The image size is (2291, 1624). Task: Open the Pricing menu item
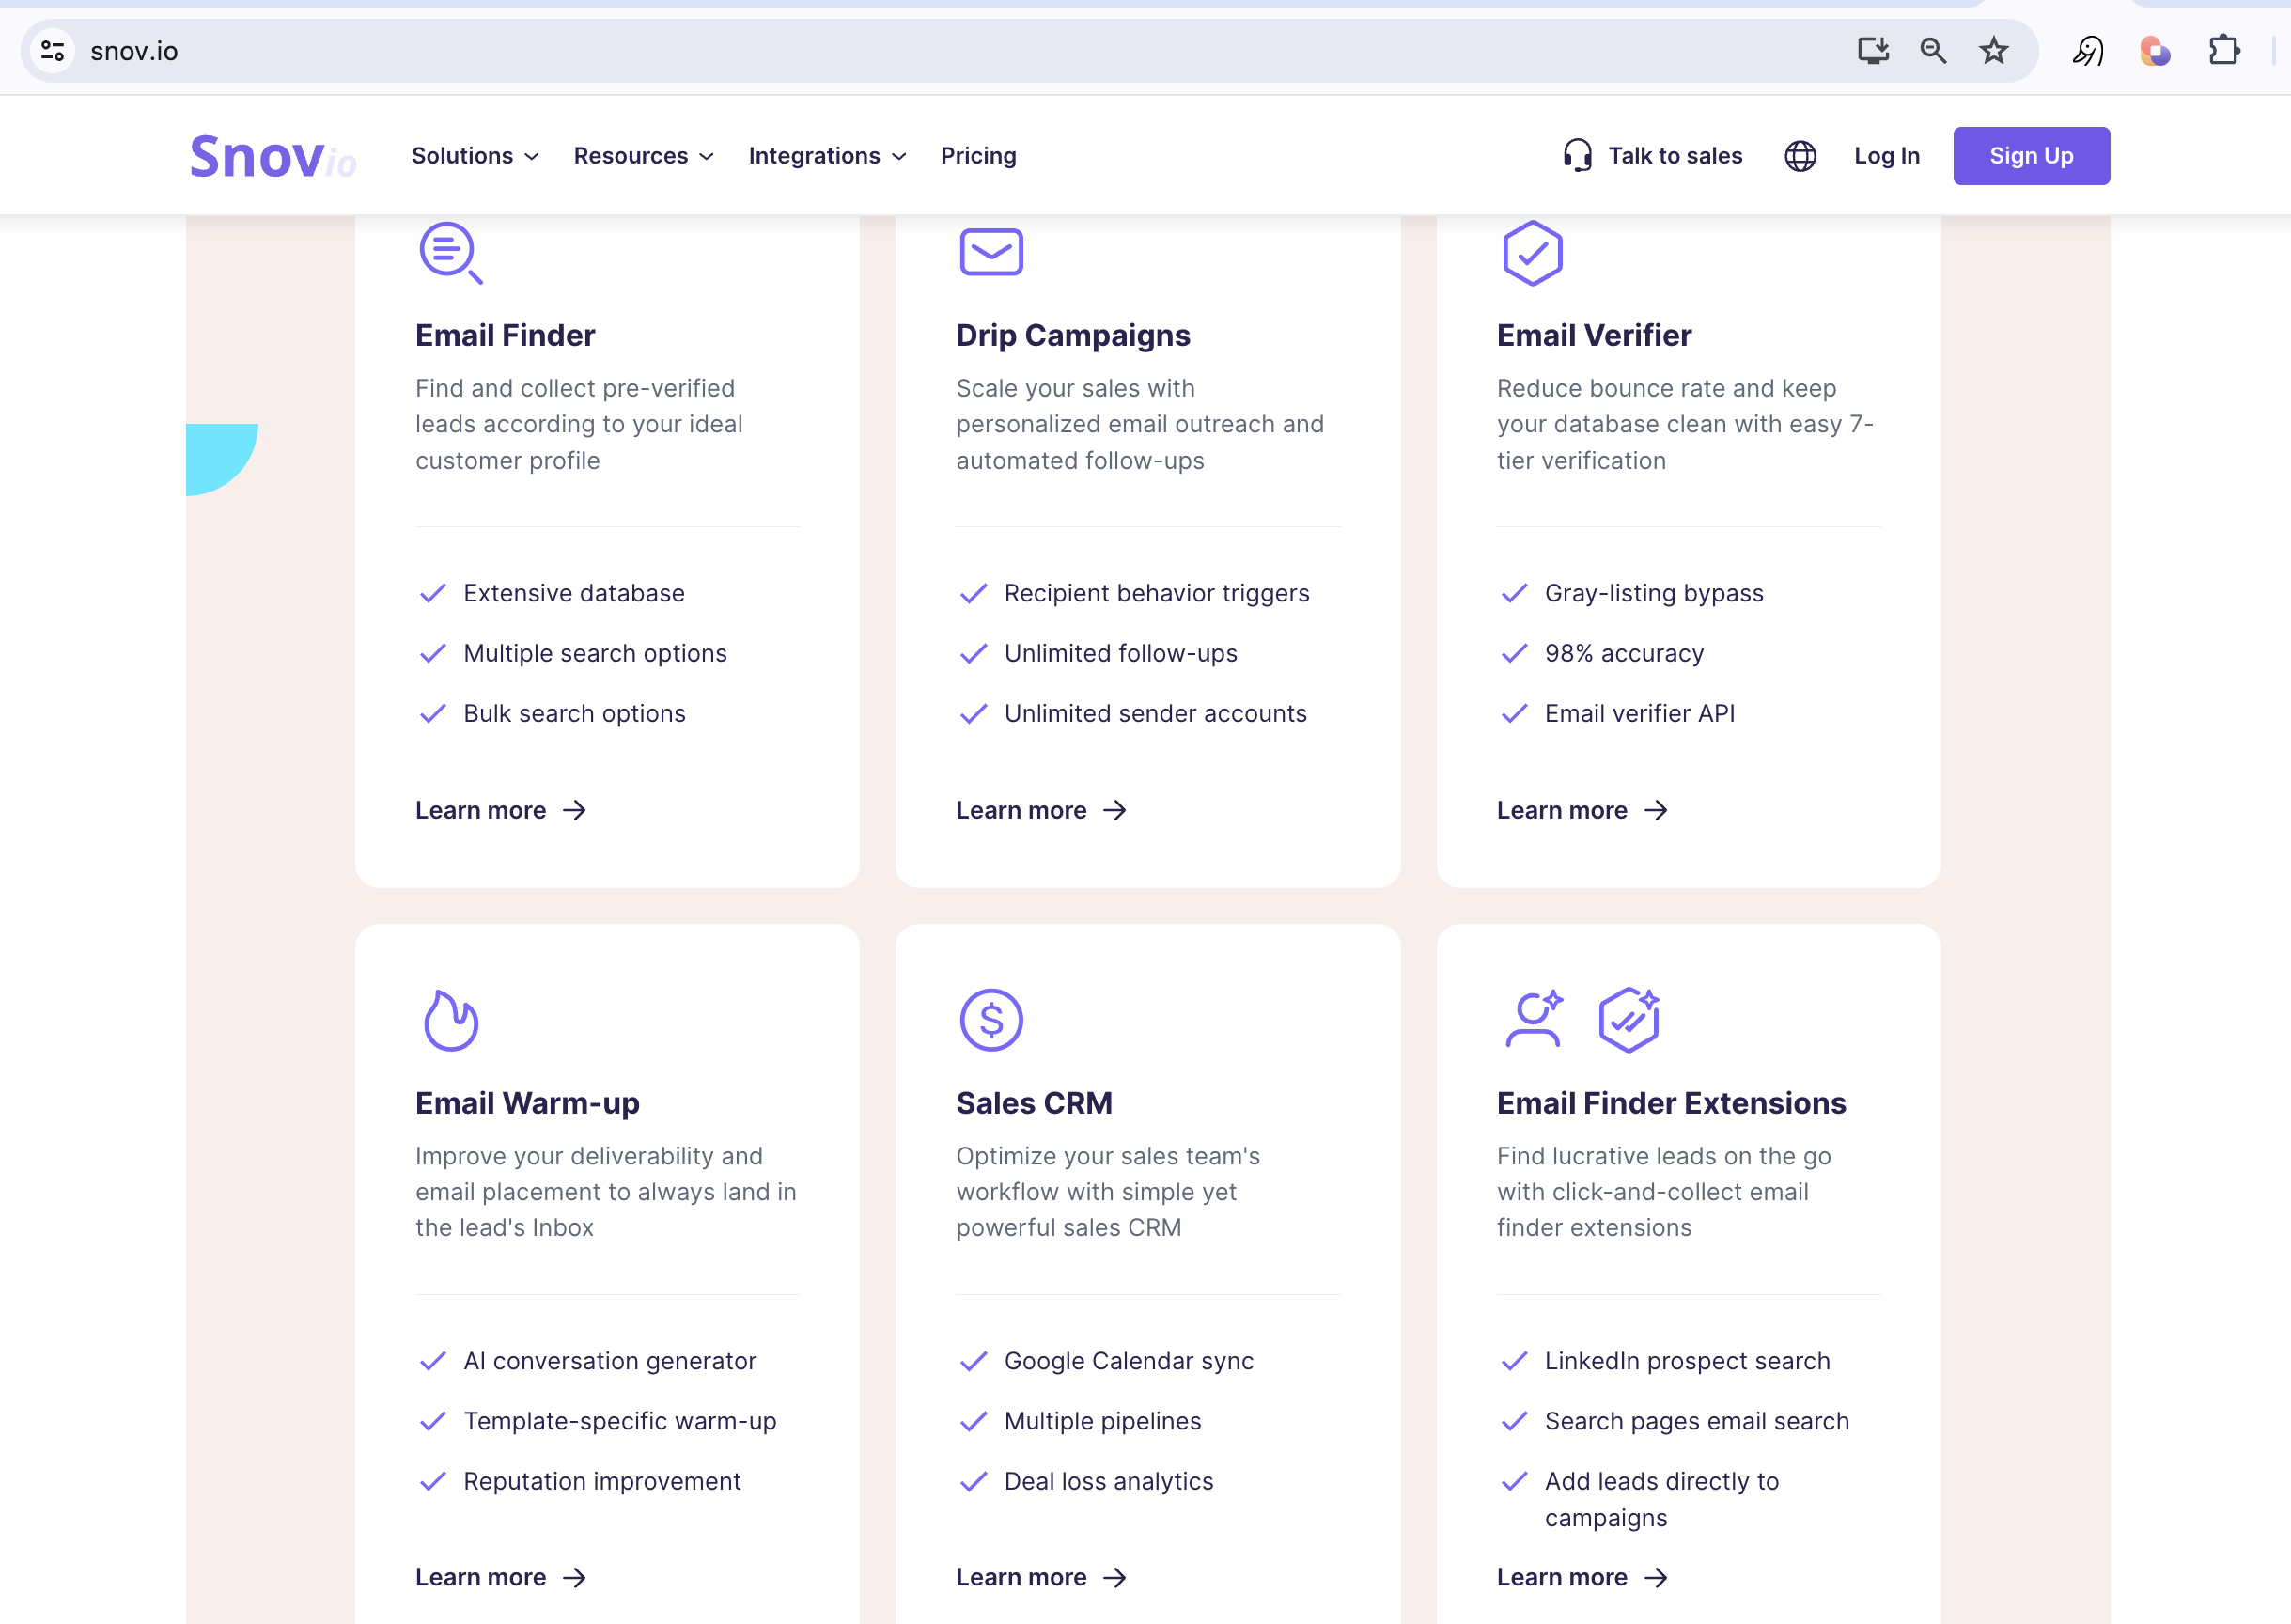point(978,156)
